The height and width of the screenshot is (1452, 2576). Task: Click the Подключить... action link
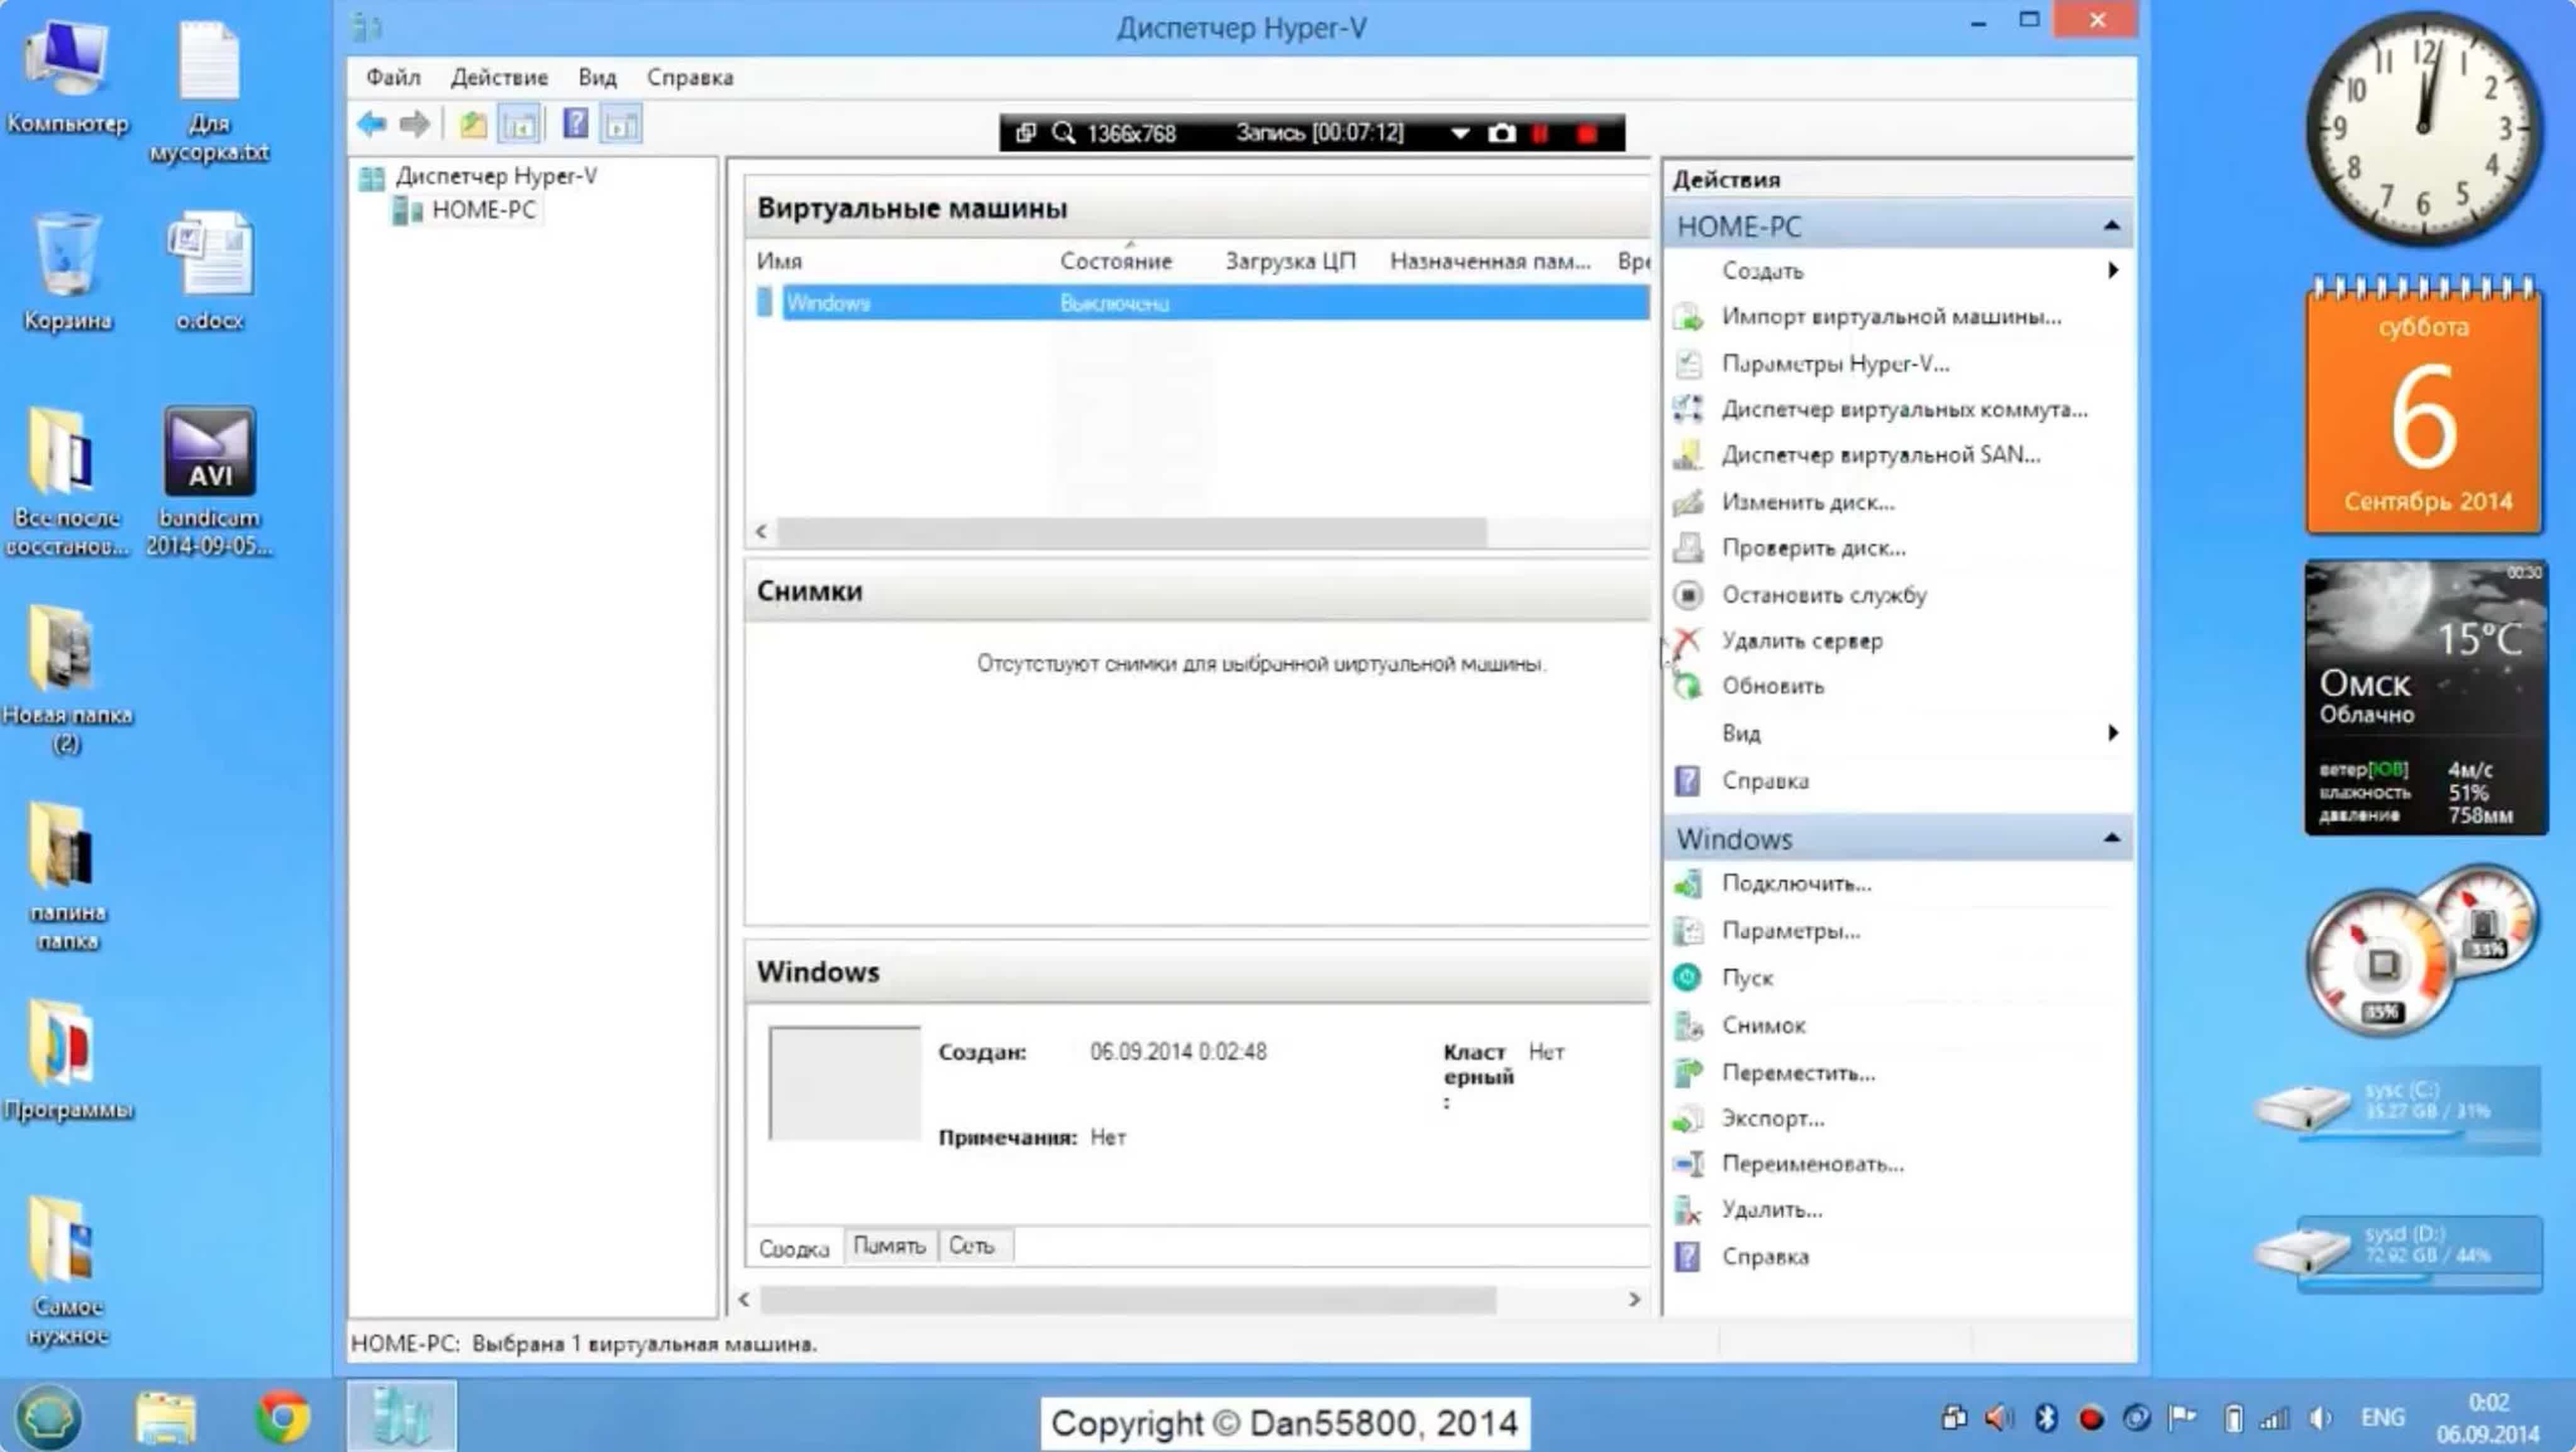click(x=1796, y=884)
